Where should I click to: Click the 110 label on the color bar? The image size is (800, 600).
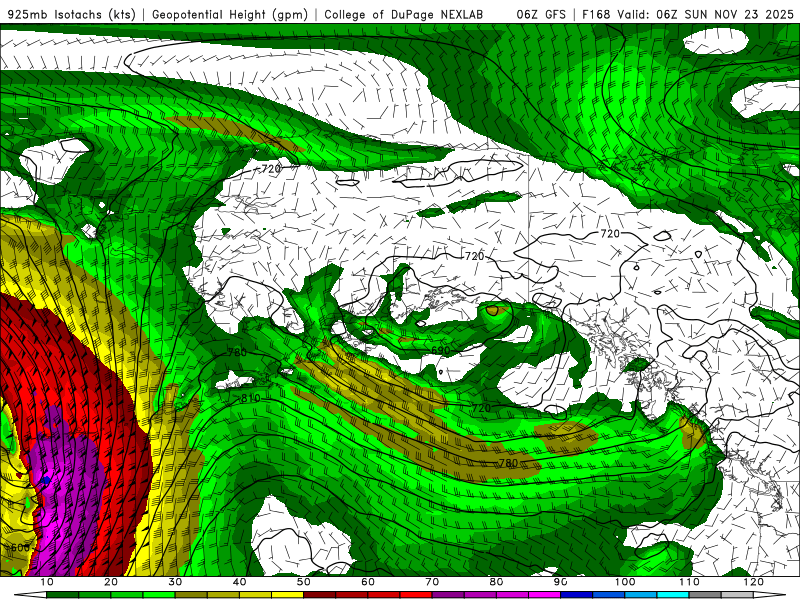689,582
